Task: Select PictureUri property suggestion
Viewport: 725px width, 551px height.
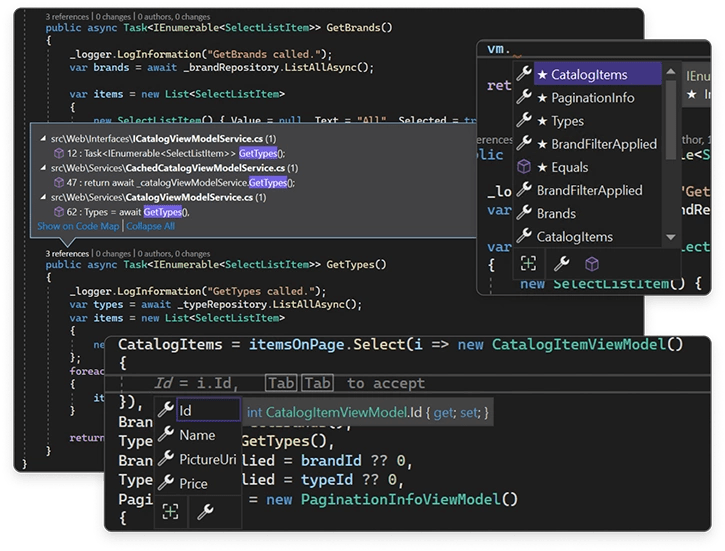Action: click(208, 459)
